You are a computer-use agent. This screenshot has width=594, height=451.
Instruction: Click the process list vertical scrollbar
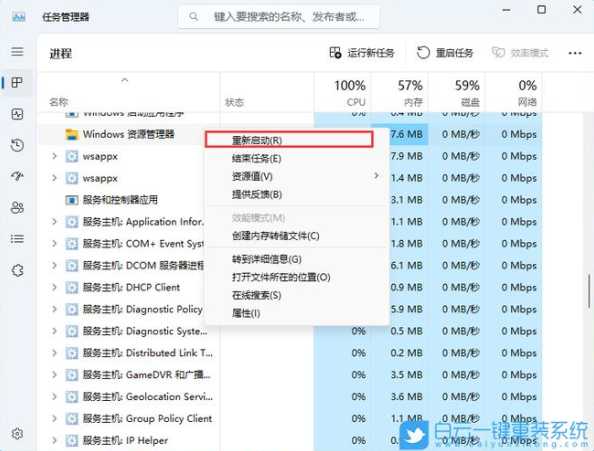589,291
